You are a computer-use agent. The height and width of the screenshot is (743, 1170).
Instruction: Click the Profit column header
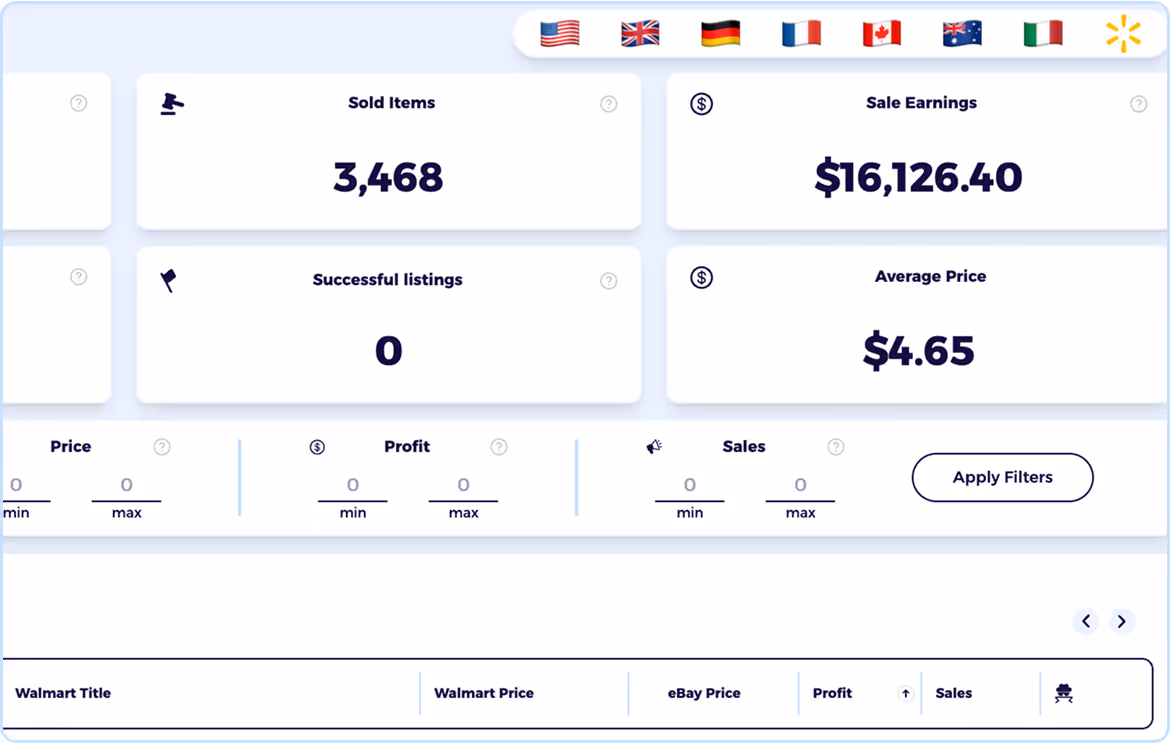coord(833,693)
